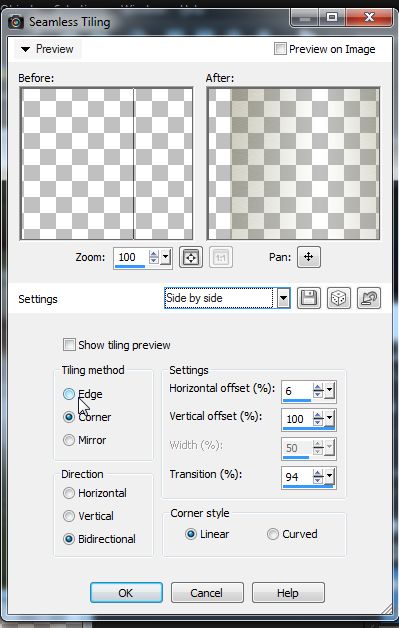Open the Zoom value slider dropdown
399x628 pixels.
coord(165,257)
